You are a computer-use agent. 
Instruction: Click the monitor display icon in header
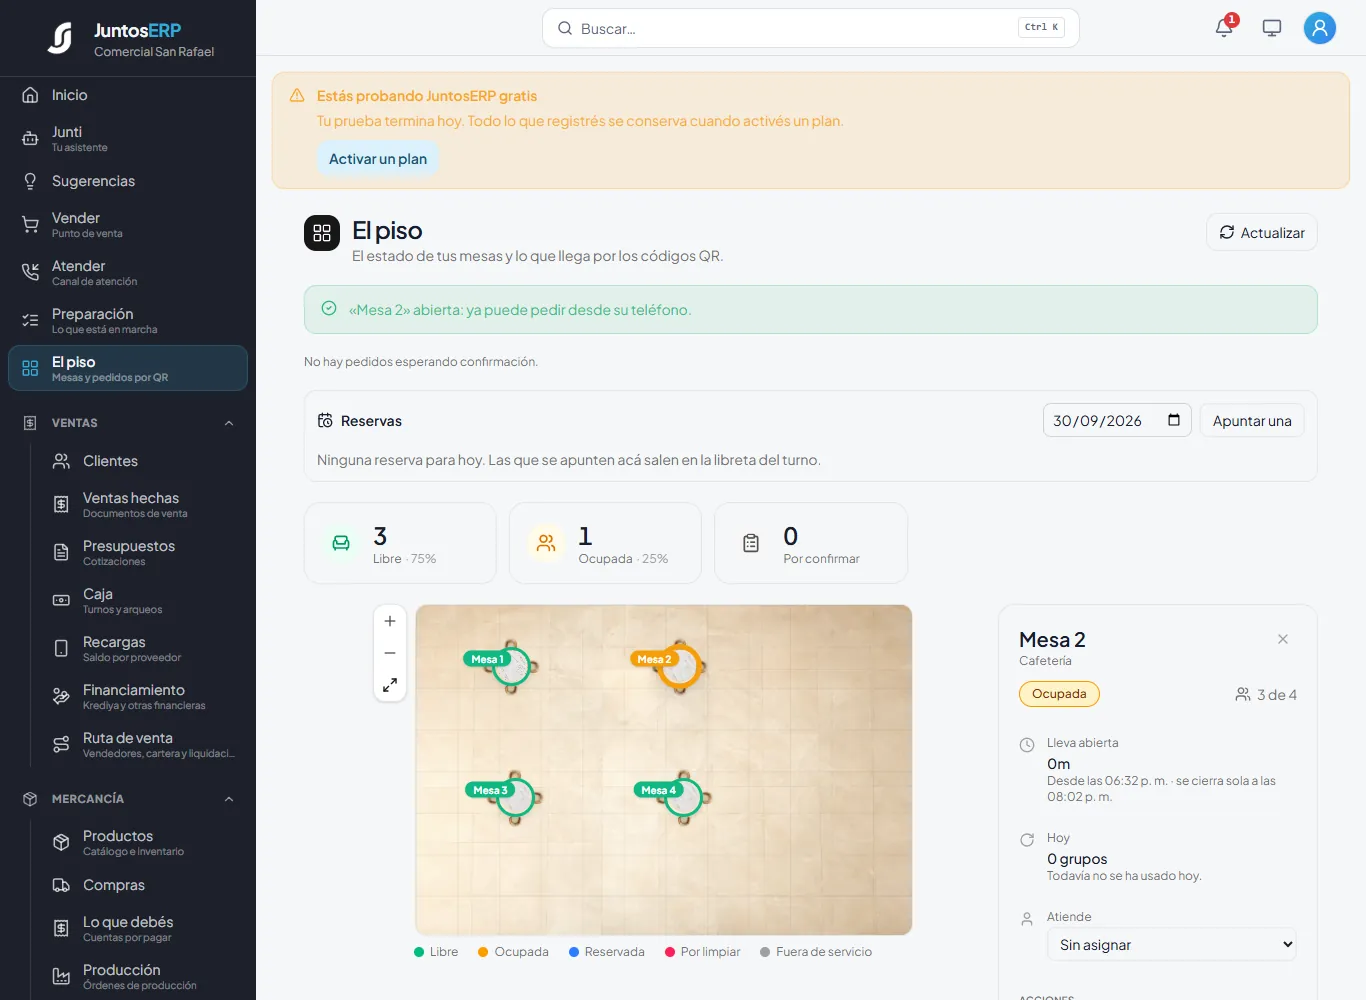1272,28
